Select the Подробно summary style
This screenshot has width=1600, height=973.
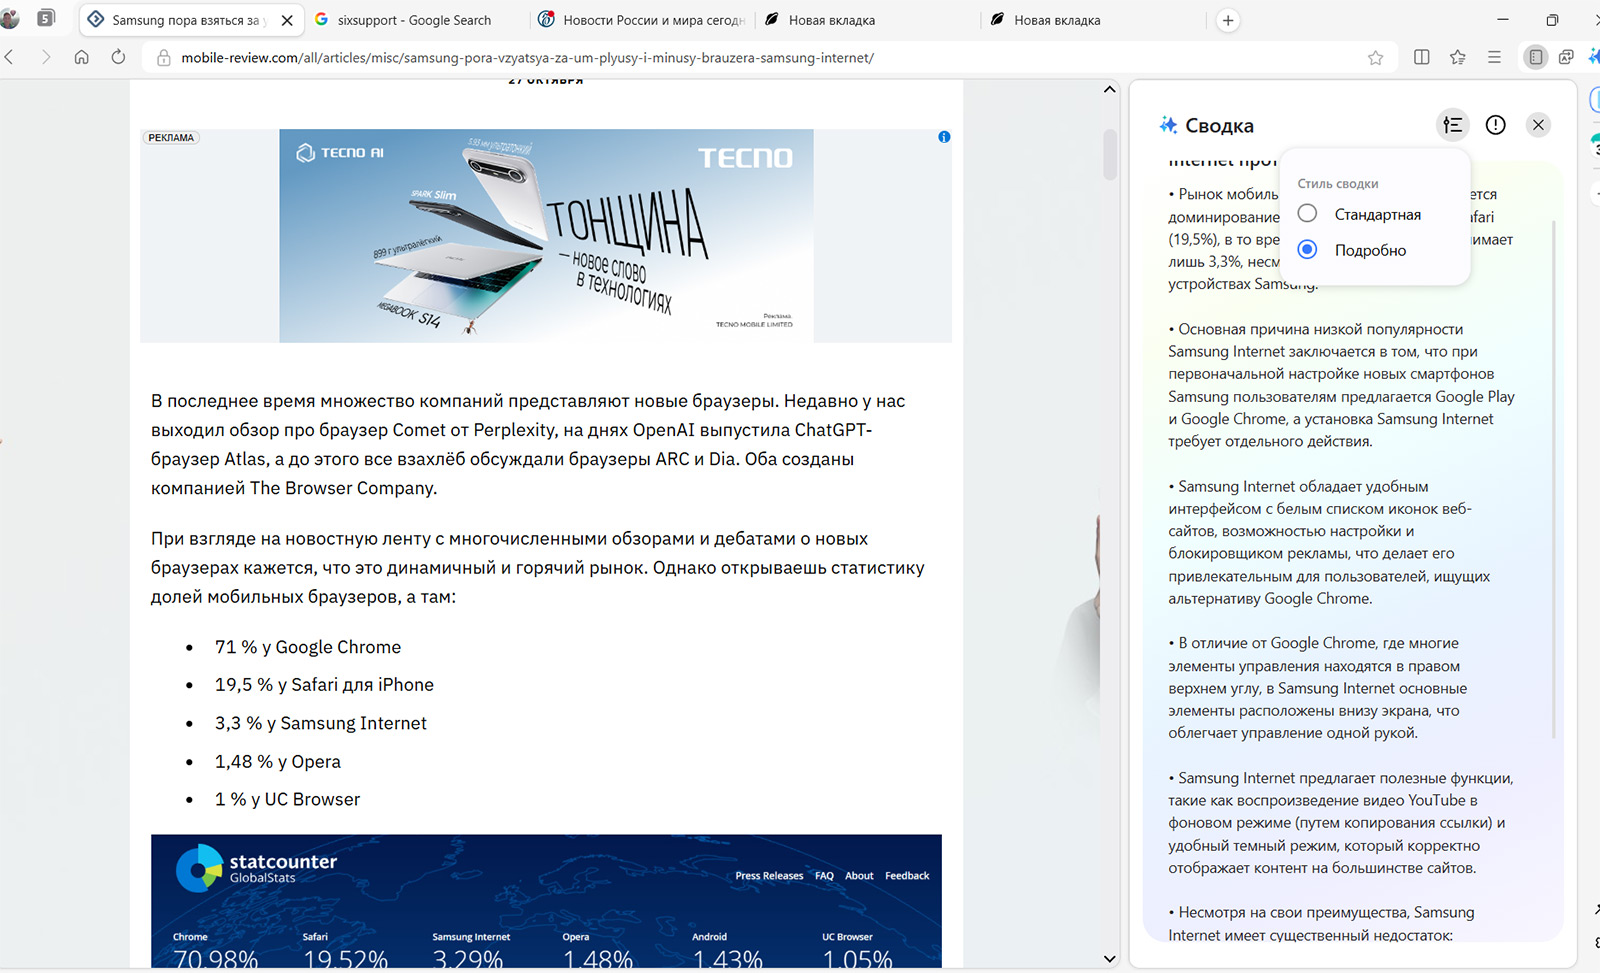pyautogui.click(x=1307, y=250)
